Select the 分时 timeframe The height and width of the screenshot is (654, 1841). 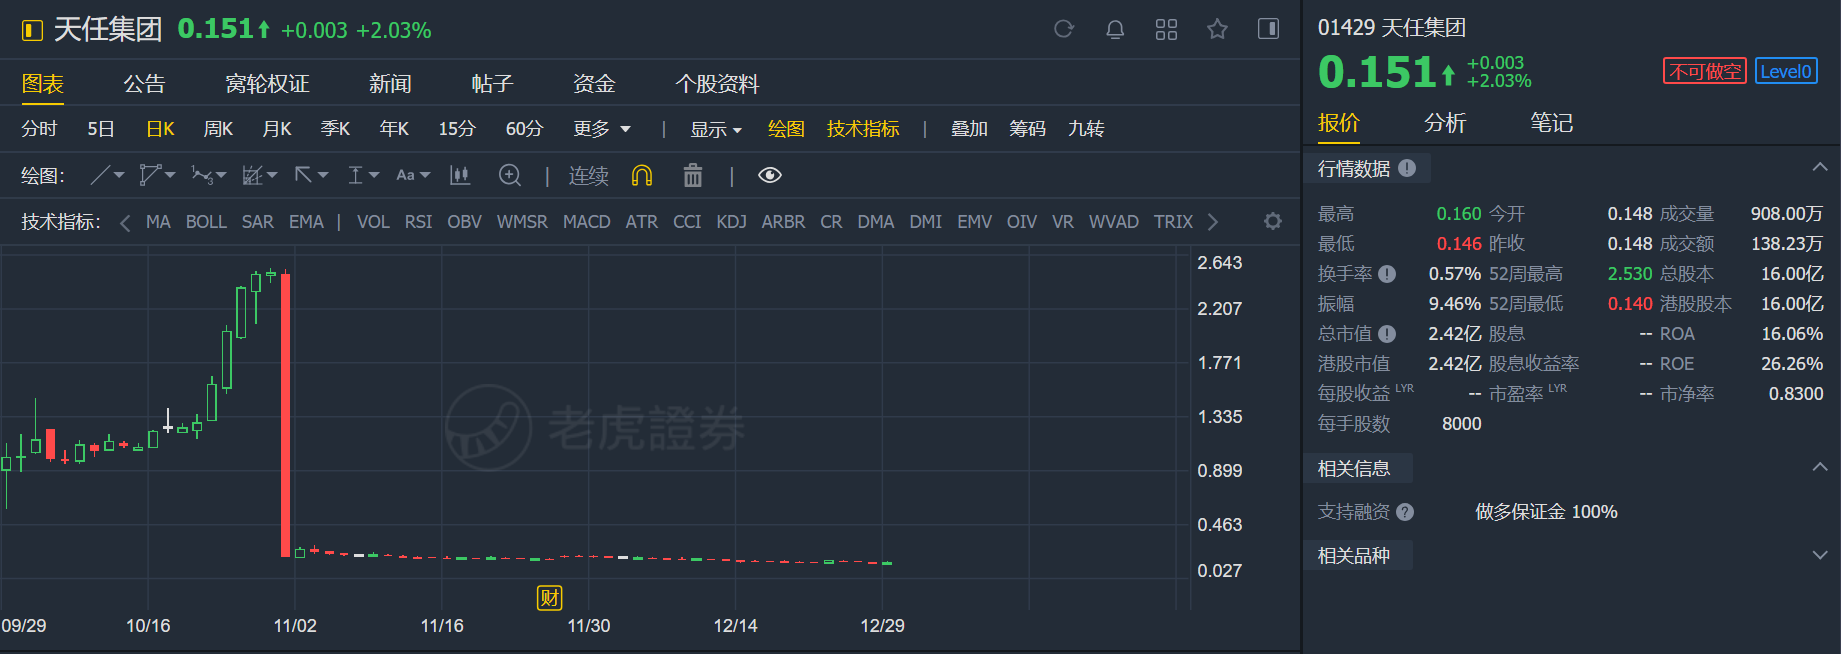(39, 129)
